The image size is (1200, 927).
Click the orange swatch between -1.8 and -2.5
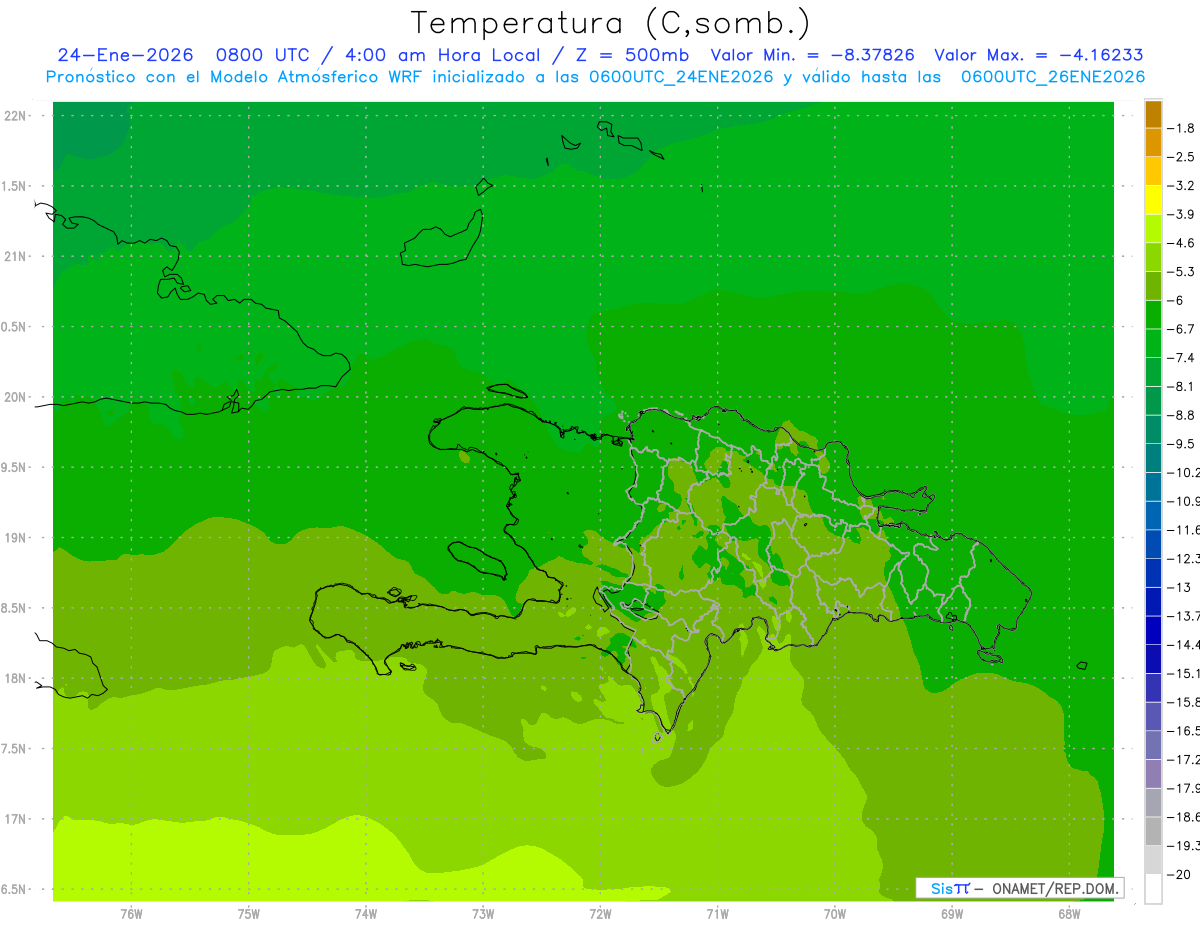[1154, 142]
